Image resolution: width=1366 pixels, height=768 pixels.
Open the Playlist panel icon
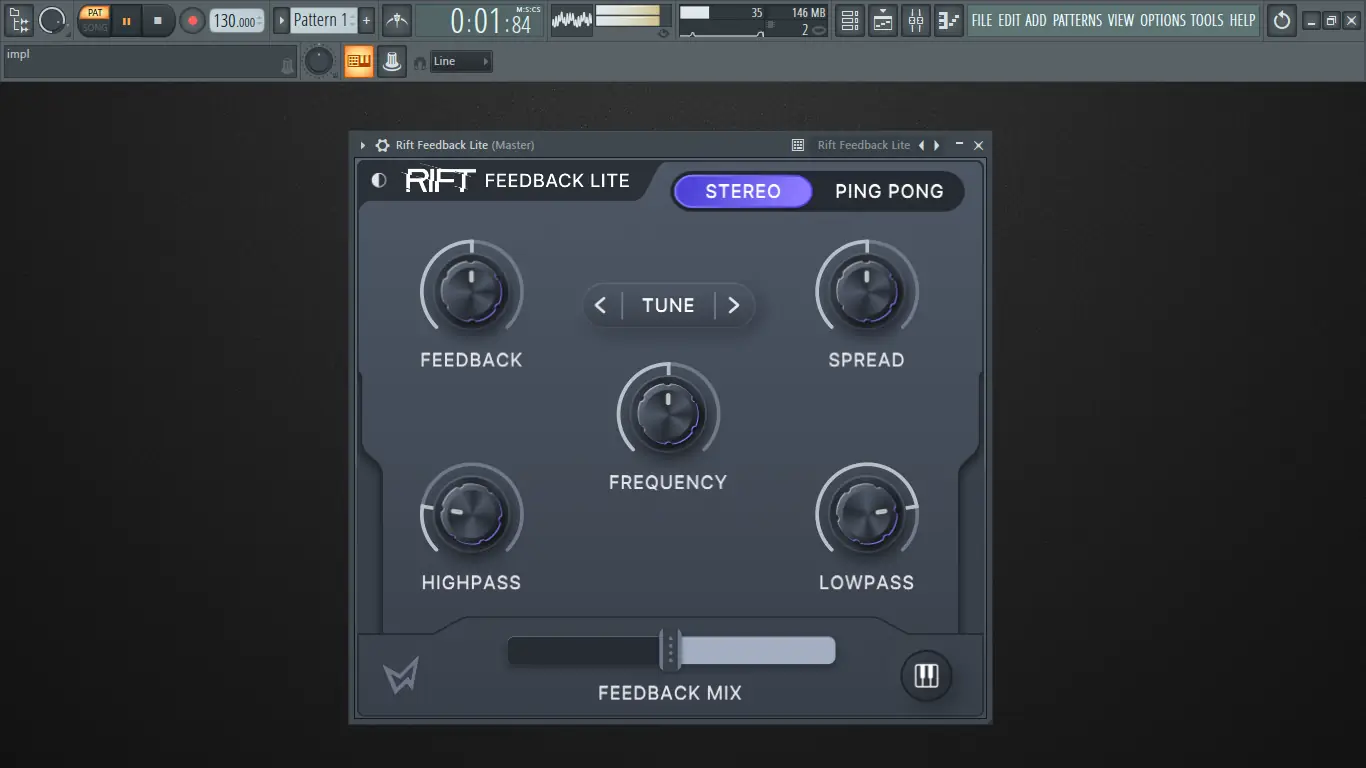tap(882, 20)
